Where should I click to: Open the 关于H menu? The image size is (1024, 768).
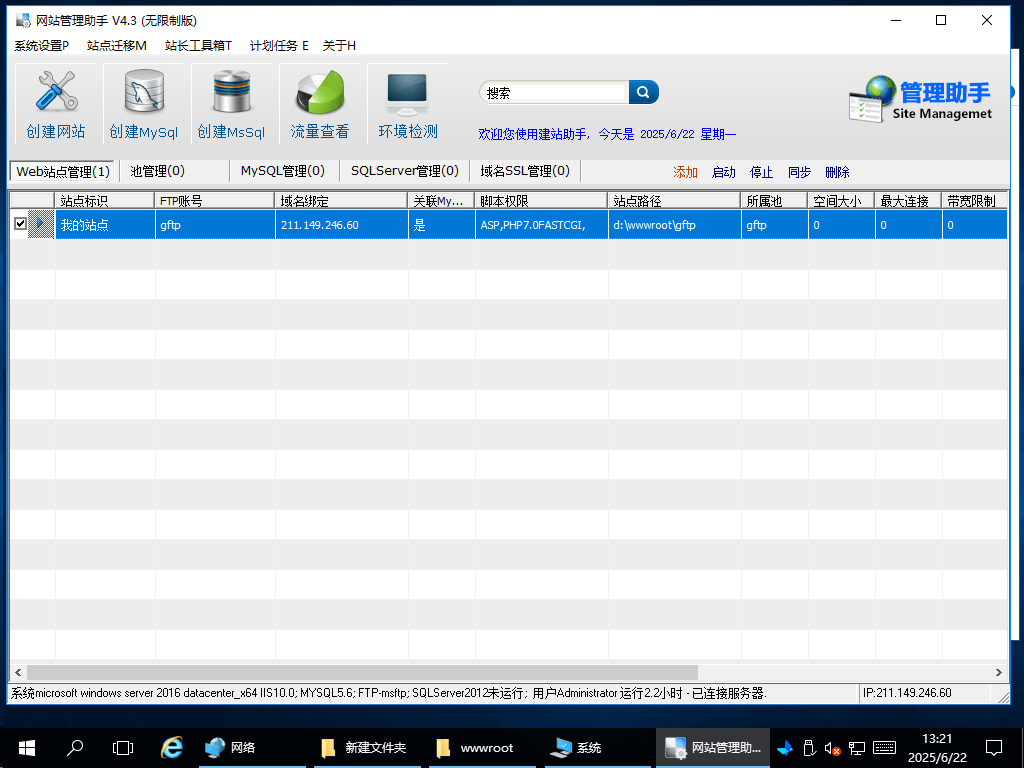[x=339, y=46]
